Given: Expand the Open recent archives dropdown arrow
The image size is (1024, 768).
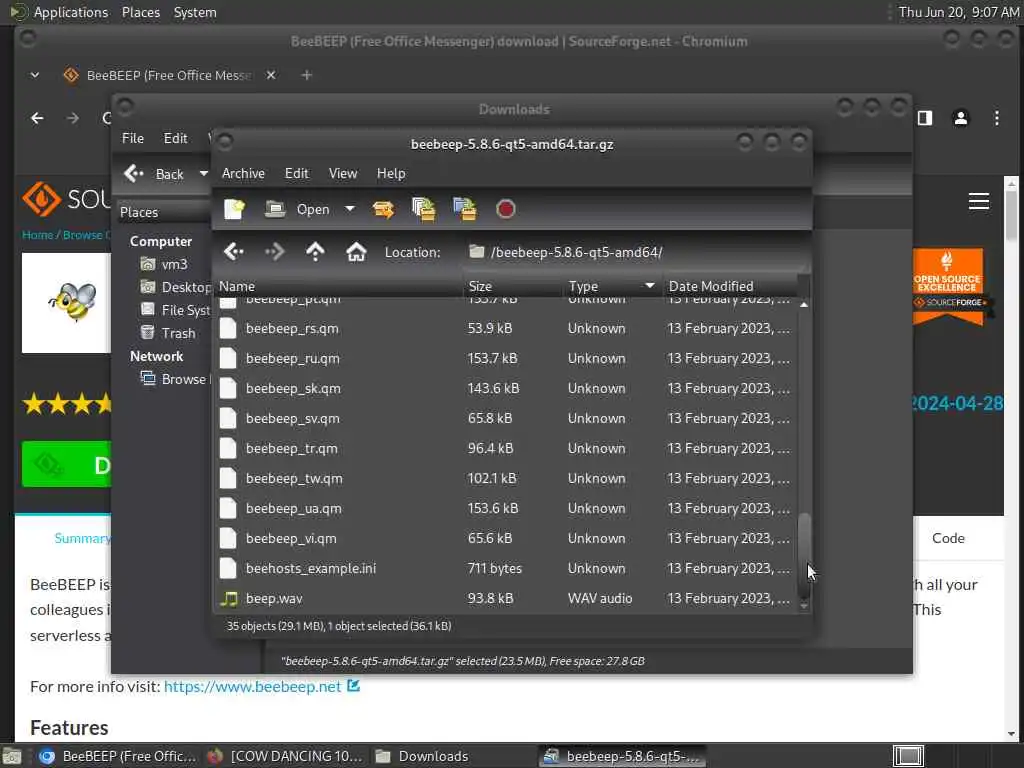Looking at the screenshot, I should 350,209.
